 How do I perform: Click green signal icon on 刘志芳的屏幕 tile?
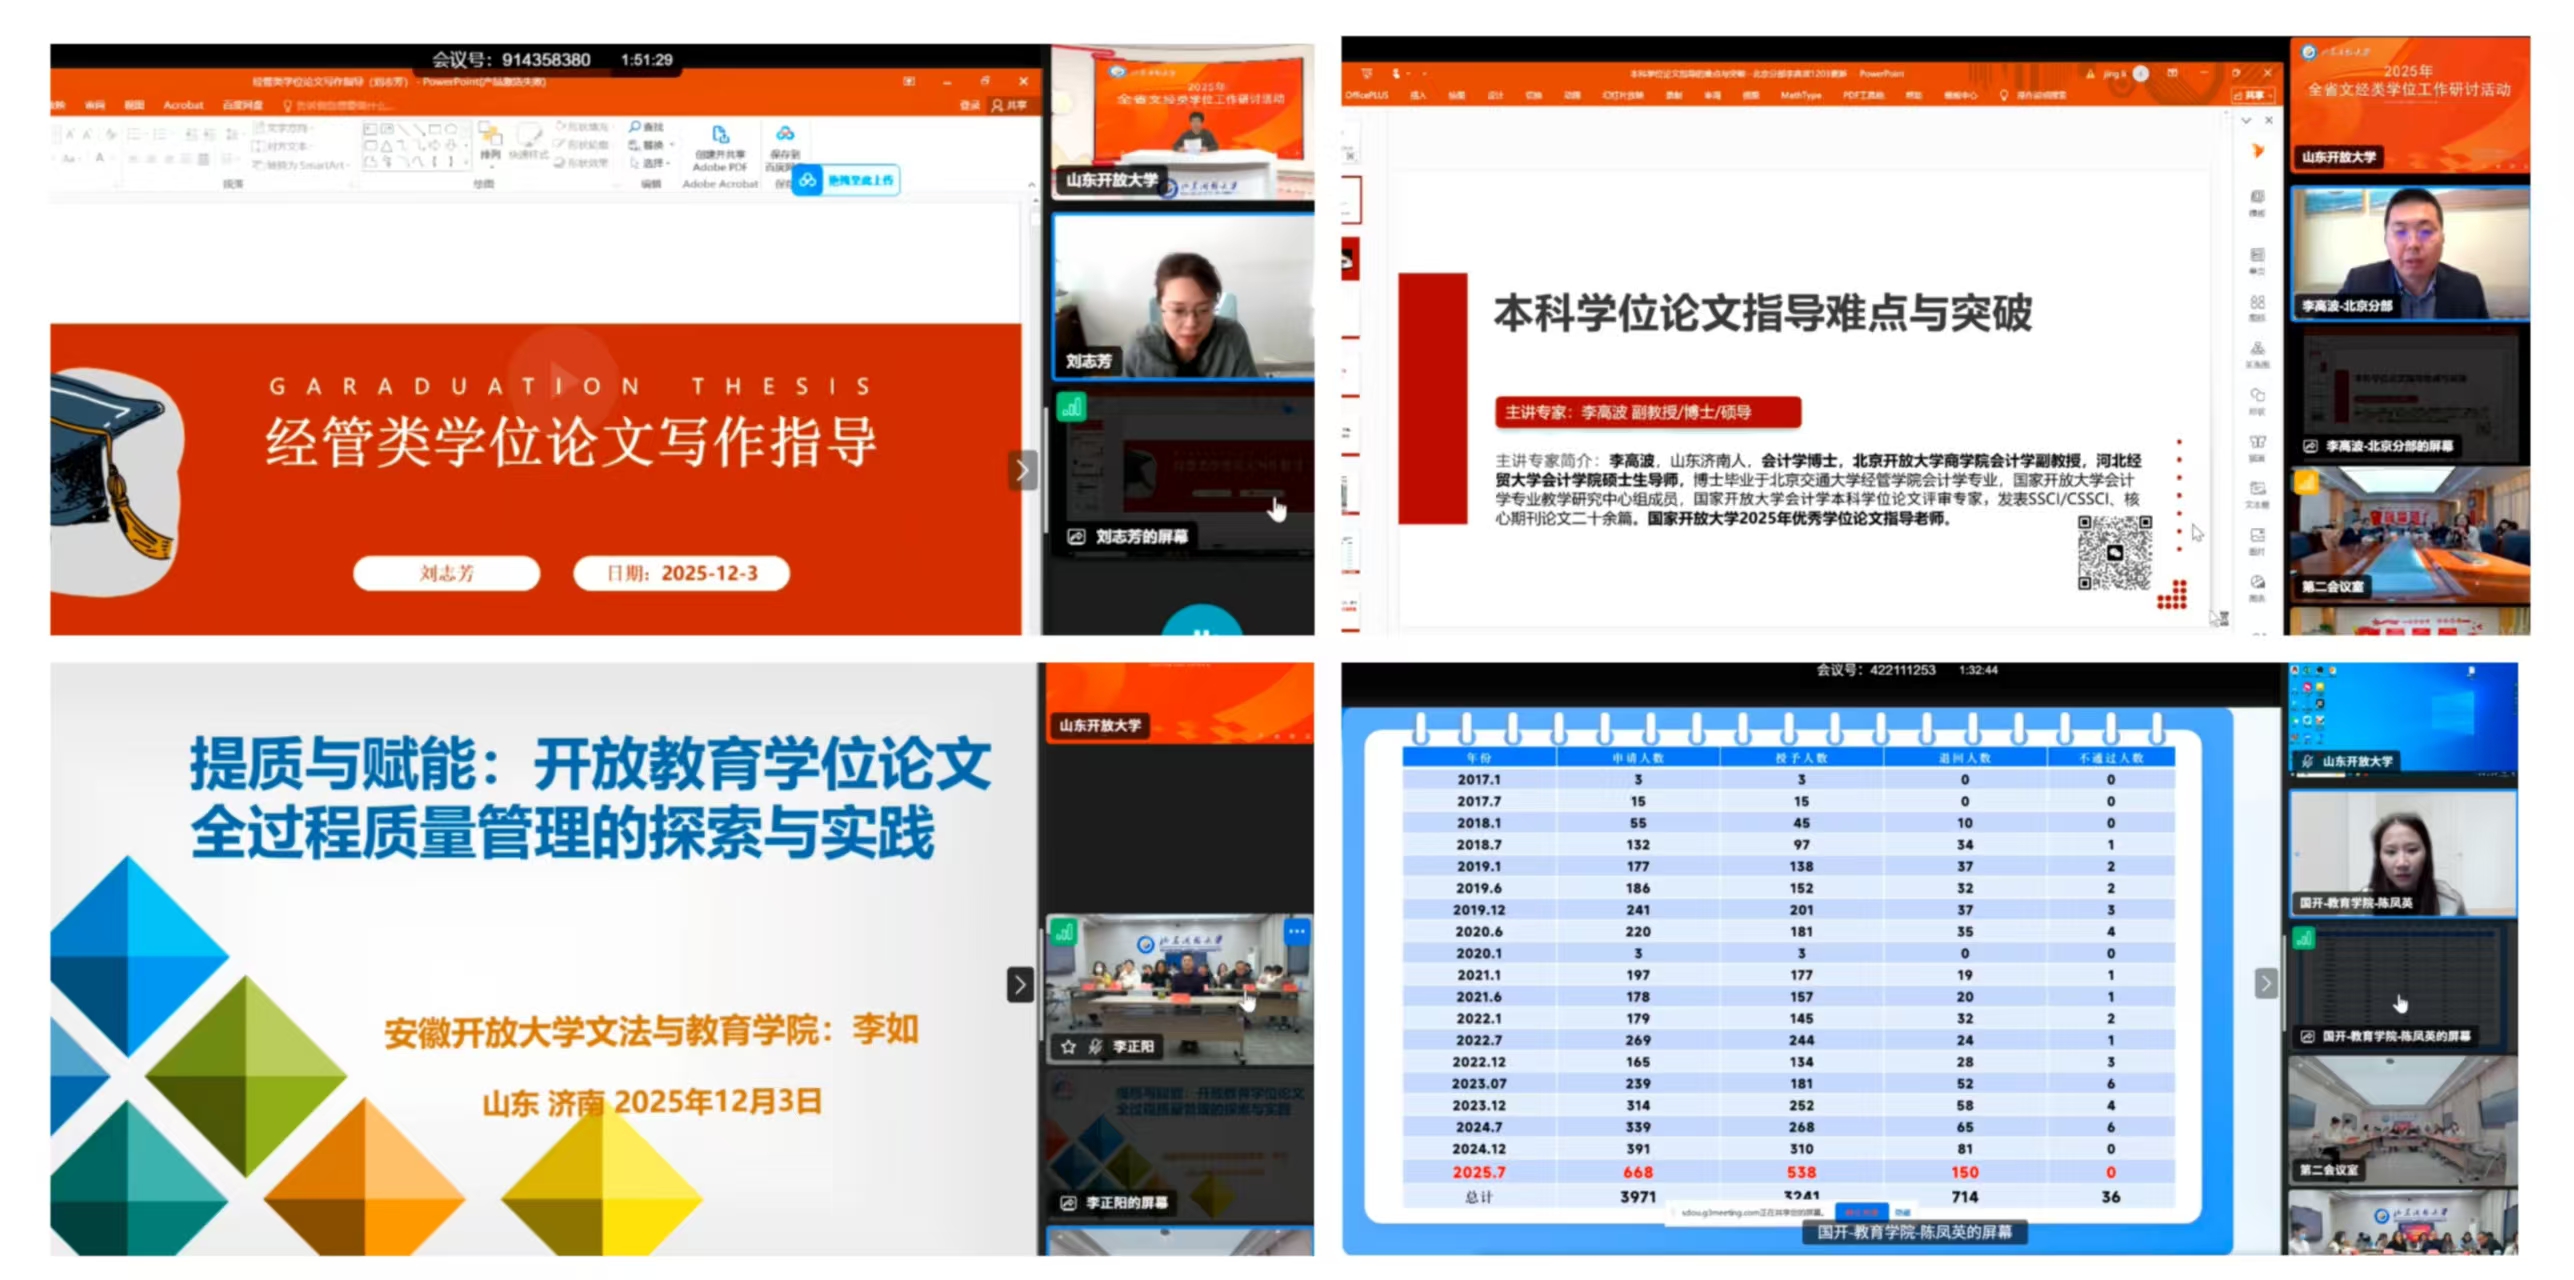pos(1071,407)
